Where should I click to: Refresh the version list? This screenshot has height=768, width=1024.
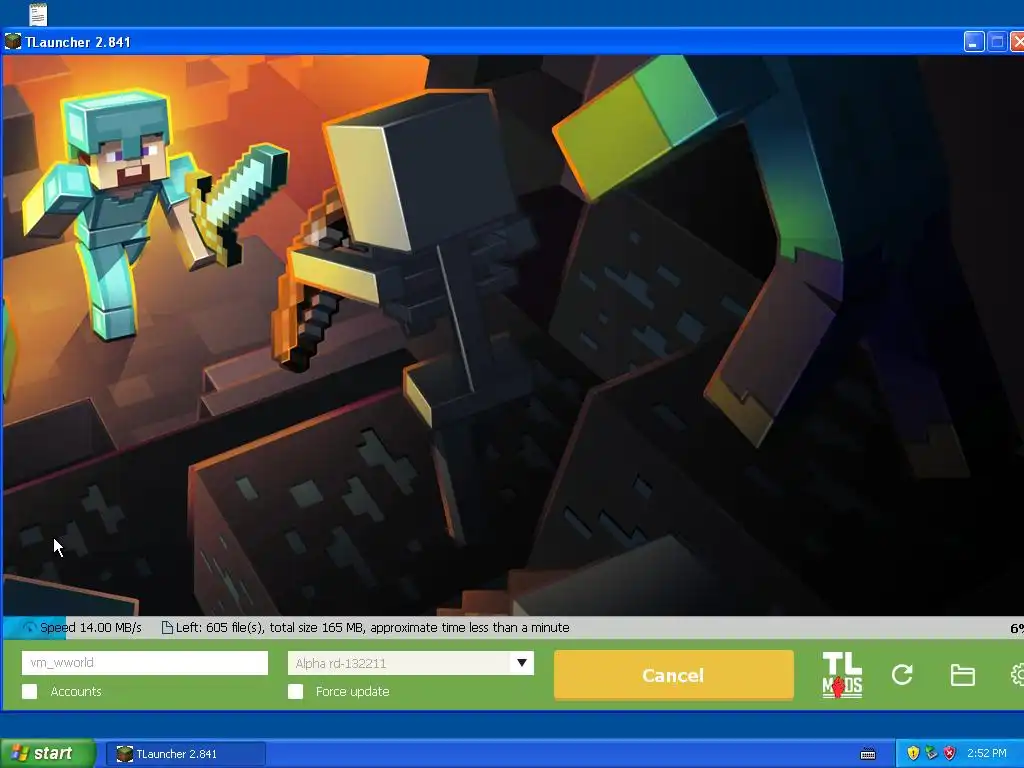coord(902,675)
